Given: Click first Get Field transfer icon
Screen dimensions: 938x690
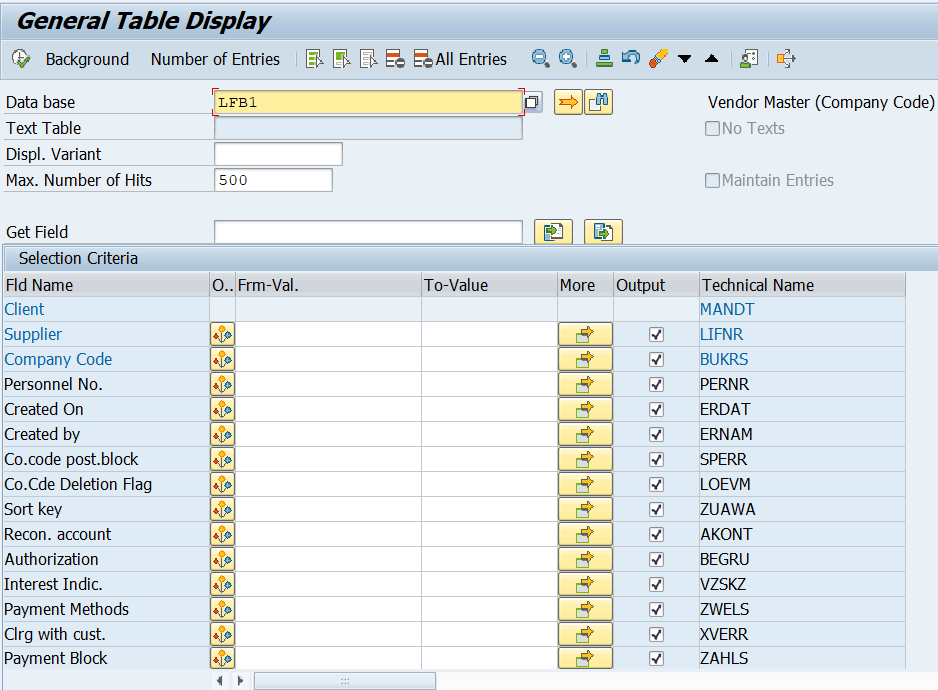Looking at the screenshot, I should pyautogui.click(x=553, y=232).
